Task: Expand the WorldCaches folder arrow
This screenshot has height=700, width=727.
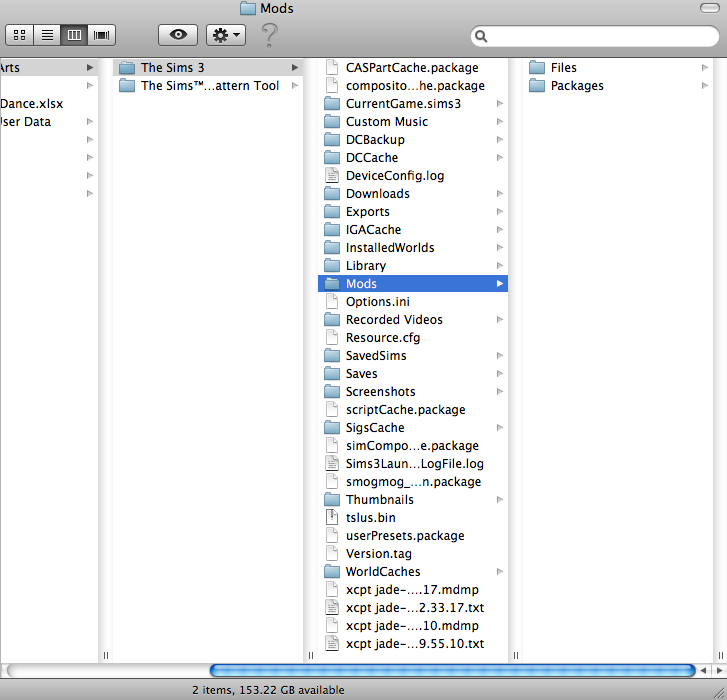Action: point(499,572)
